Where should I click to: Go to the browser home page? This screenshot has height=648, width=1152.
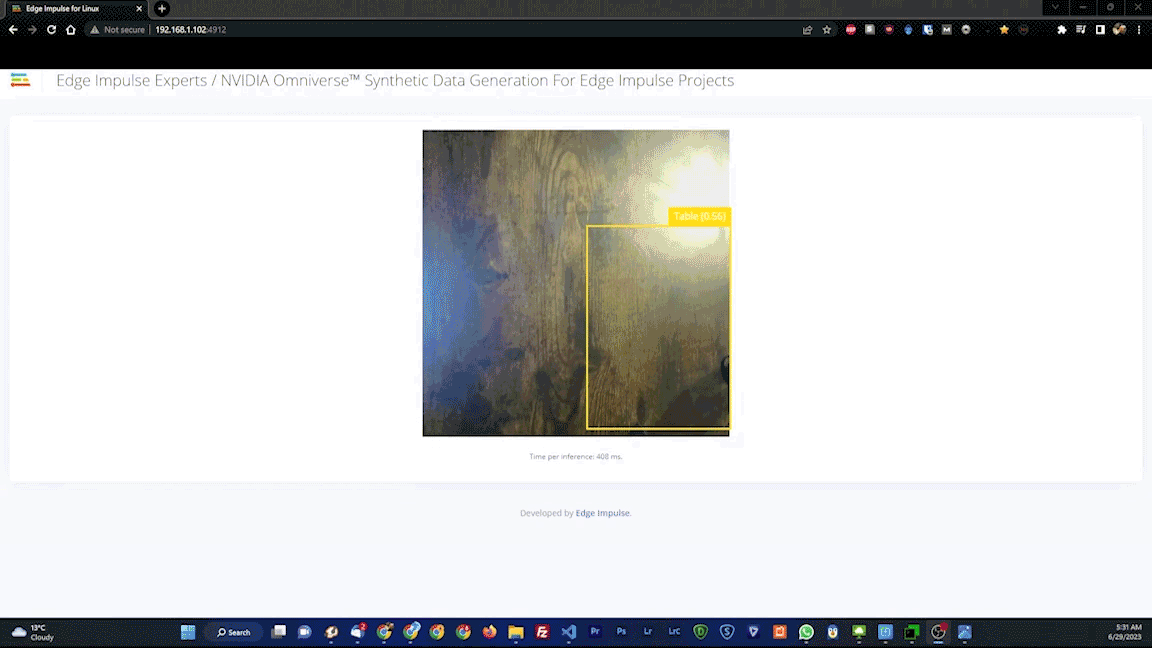(x=71, y=30)
